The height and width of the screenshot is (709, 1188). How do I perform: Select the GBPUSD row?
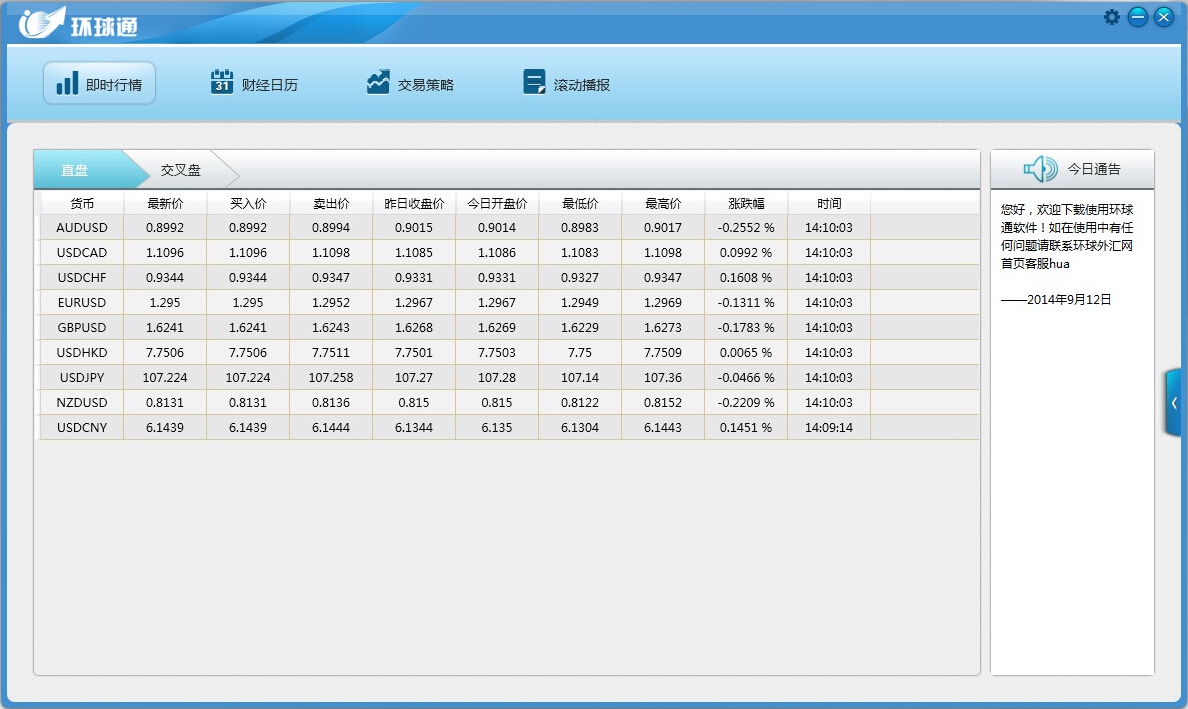pos(509,327)
